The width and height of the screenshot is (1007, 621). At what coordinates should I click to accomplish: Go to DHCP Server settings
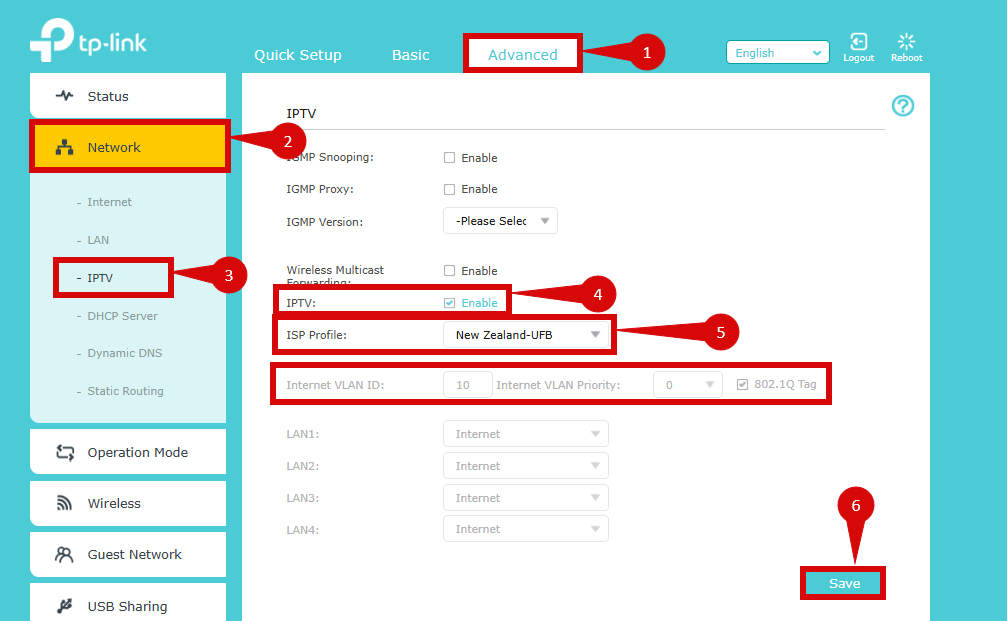(x=122, y=316)
